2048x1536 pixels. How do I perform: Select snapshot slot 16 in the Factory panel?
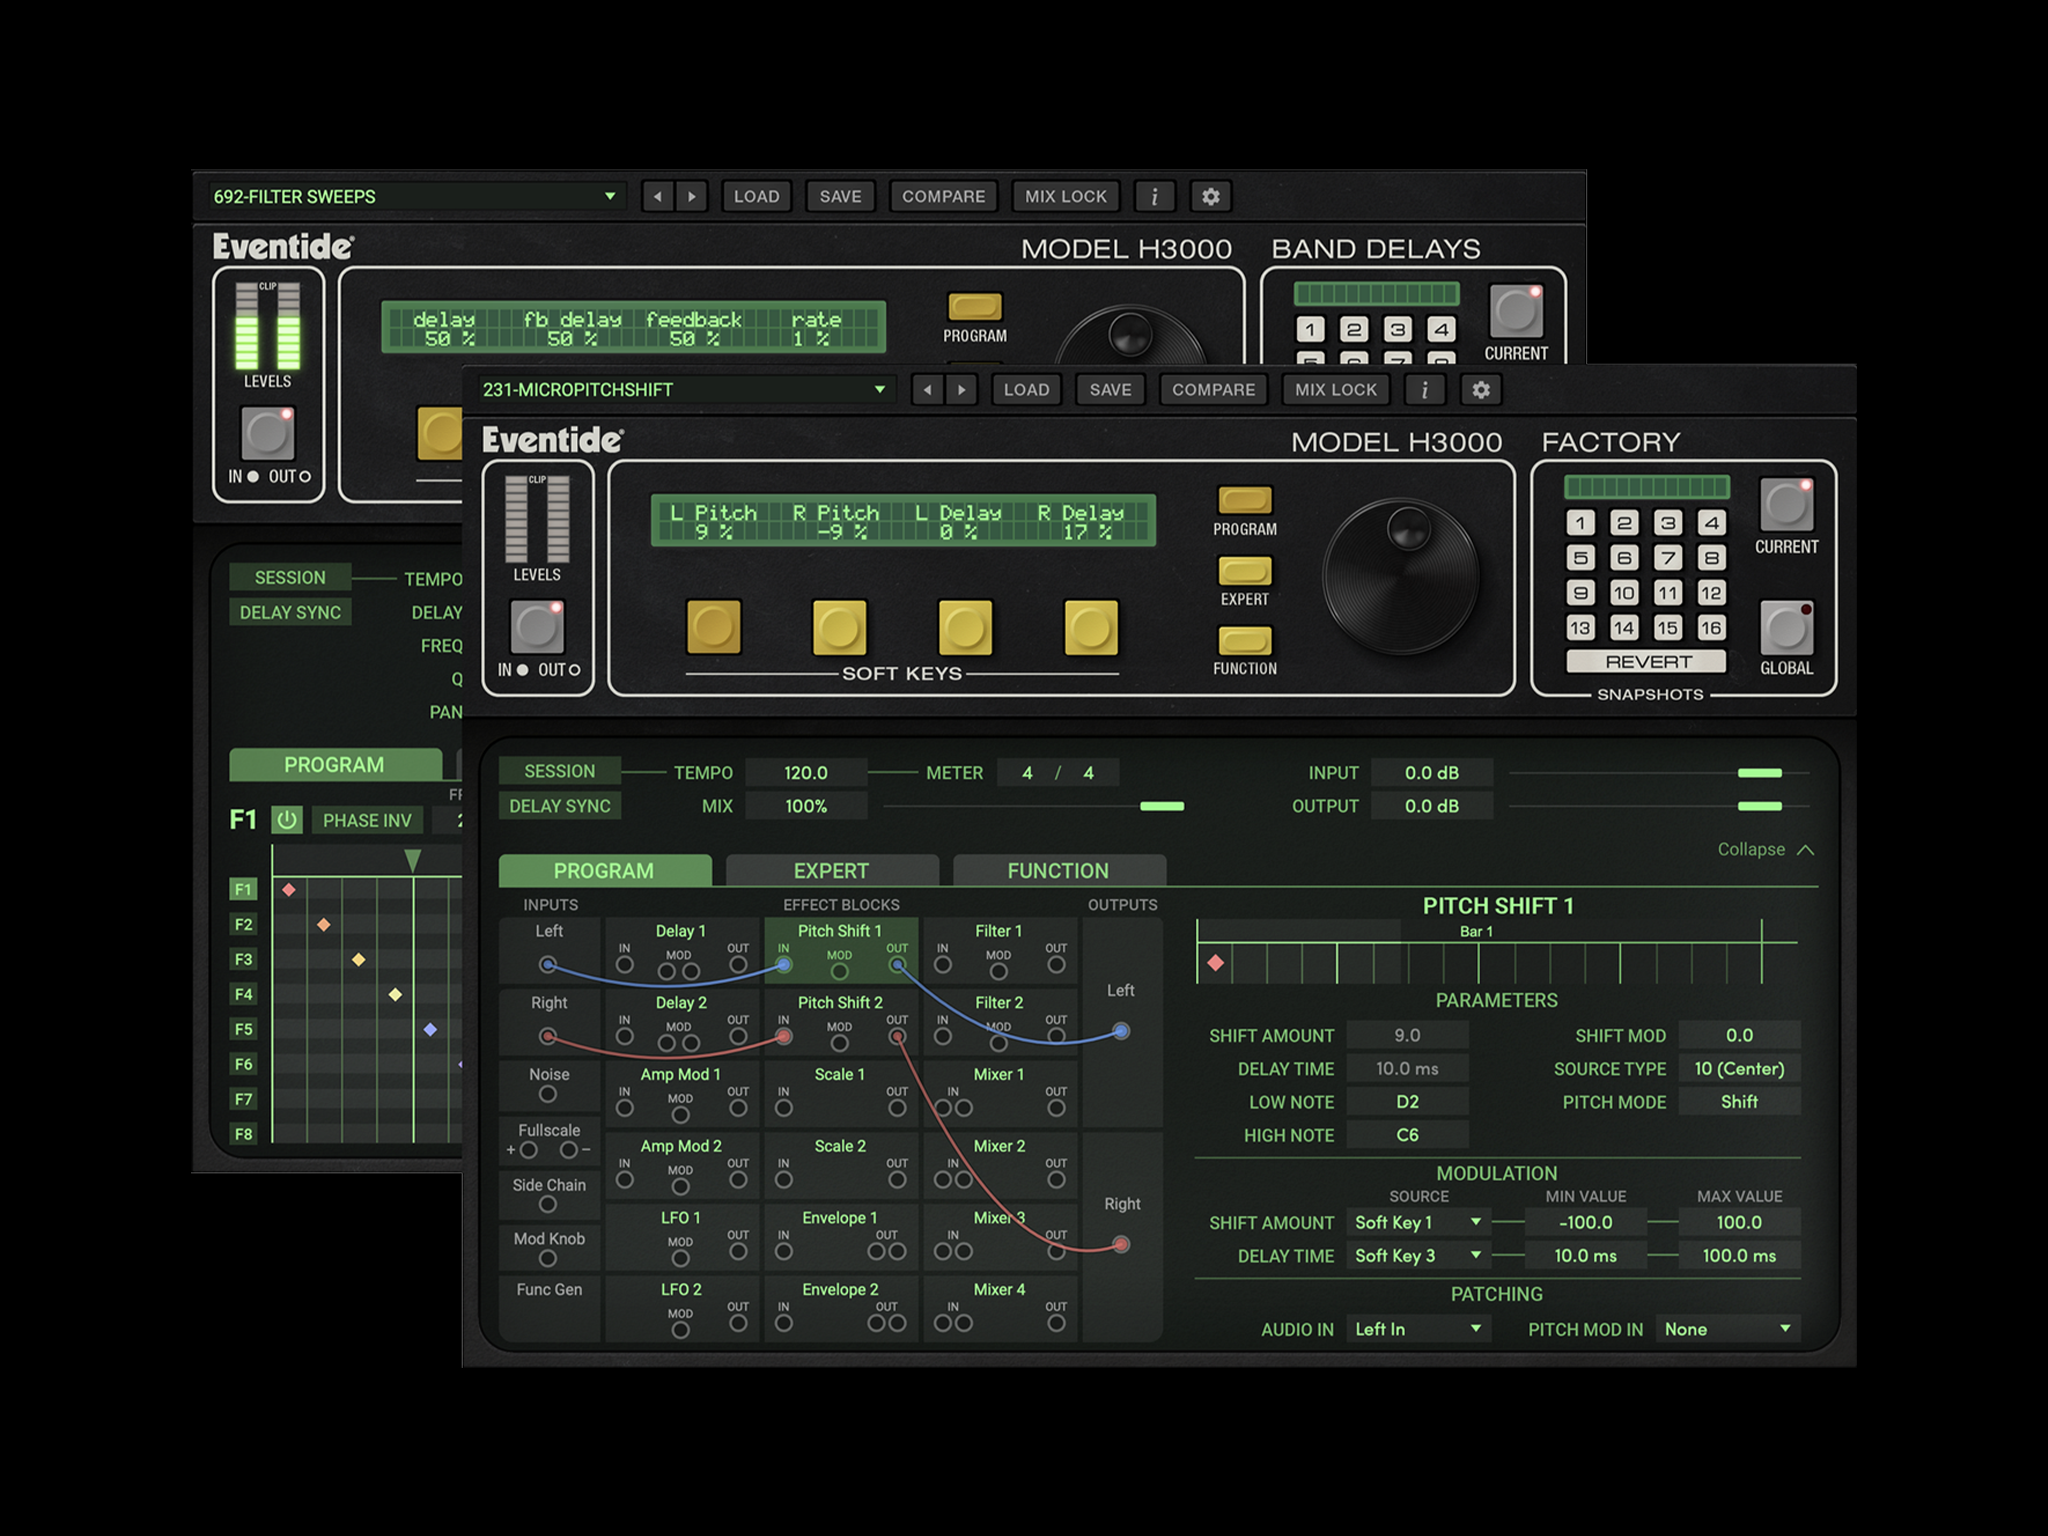tap(1711, 627)
